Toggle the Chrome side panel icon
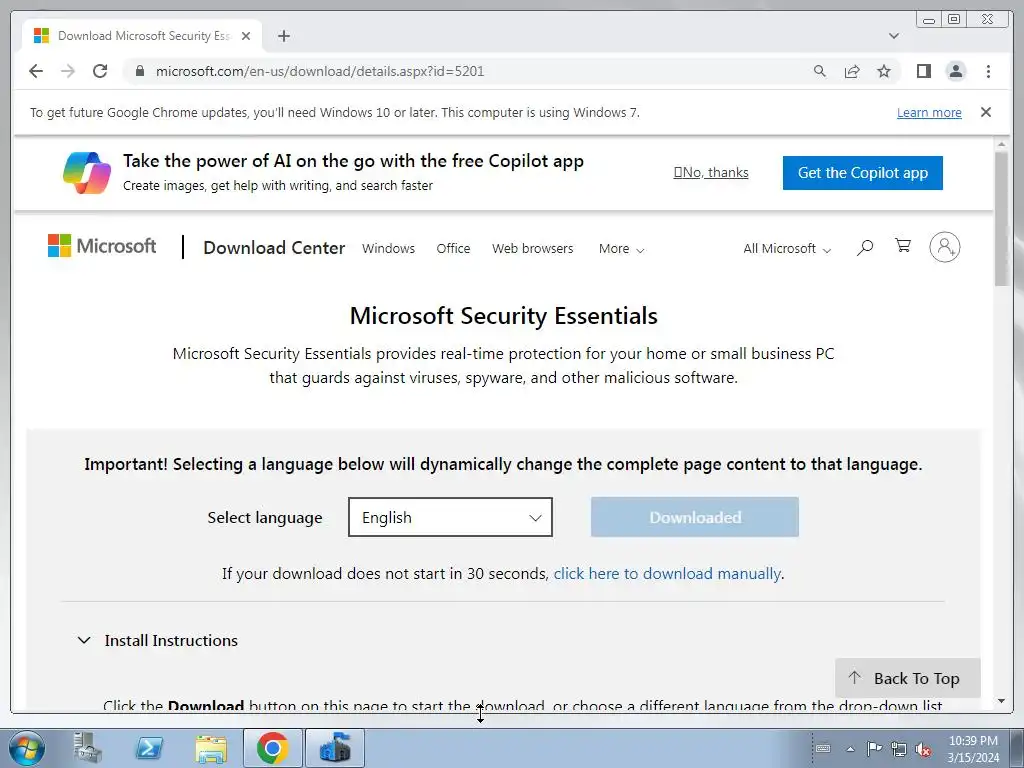The width and height of the screenshot is (1024, 768). (923, 71)
